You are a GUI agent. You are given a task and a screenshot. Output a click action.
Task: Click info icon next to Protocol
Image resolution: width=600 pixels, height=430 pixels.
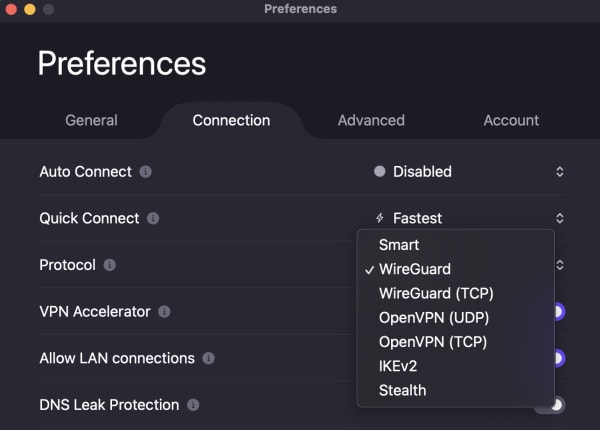[x=110, y=265]
